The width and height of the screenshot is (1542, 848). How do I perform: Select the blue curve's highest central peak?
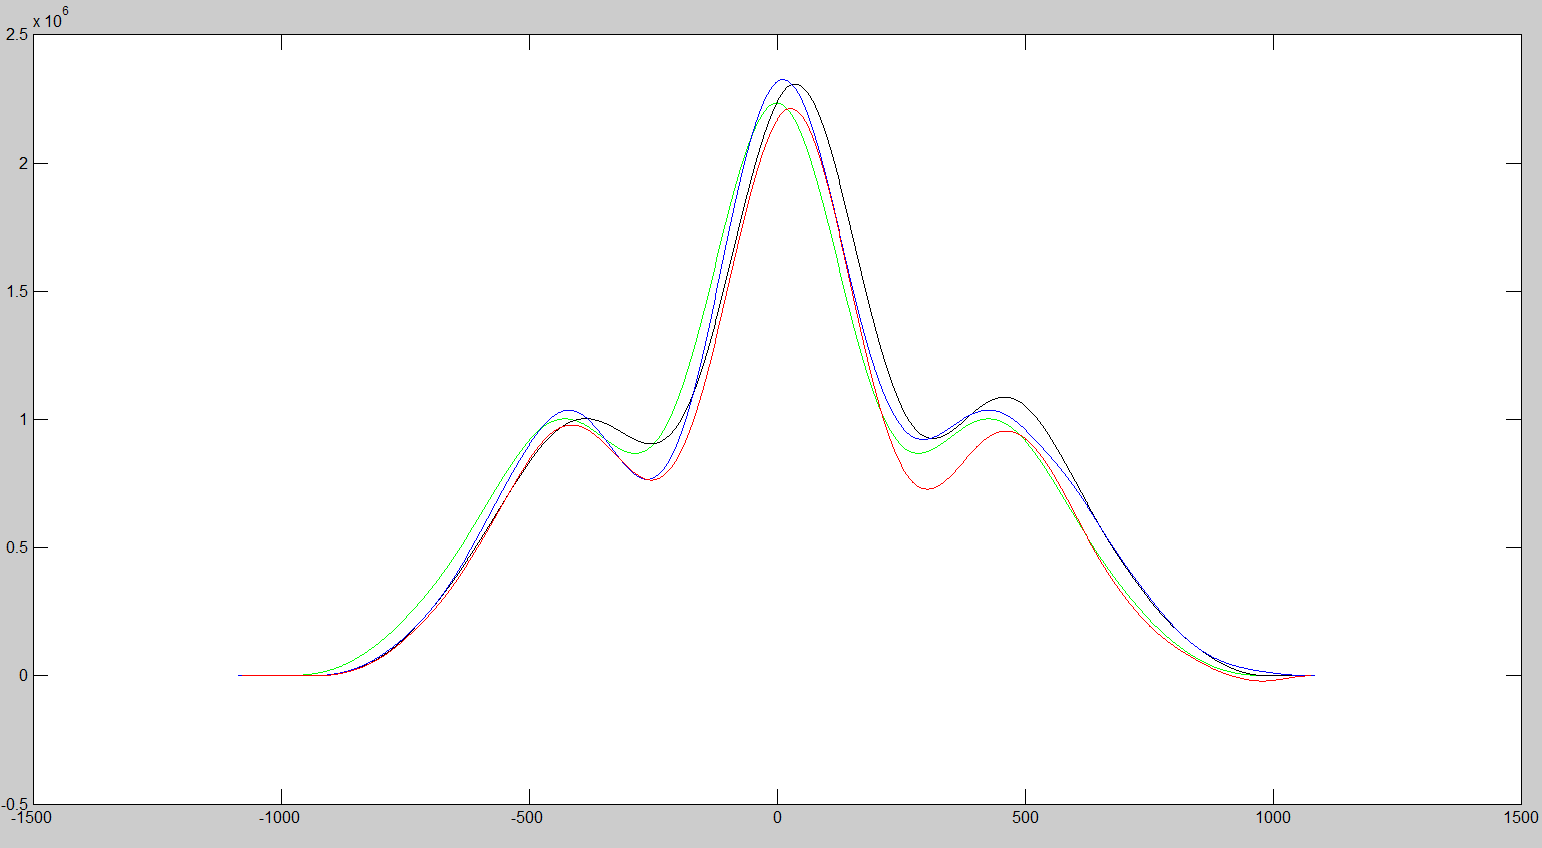tap(783, 80)
